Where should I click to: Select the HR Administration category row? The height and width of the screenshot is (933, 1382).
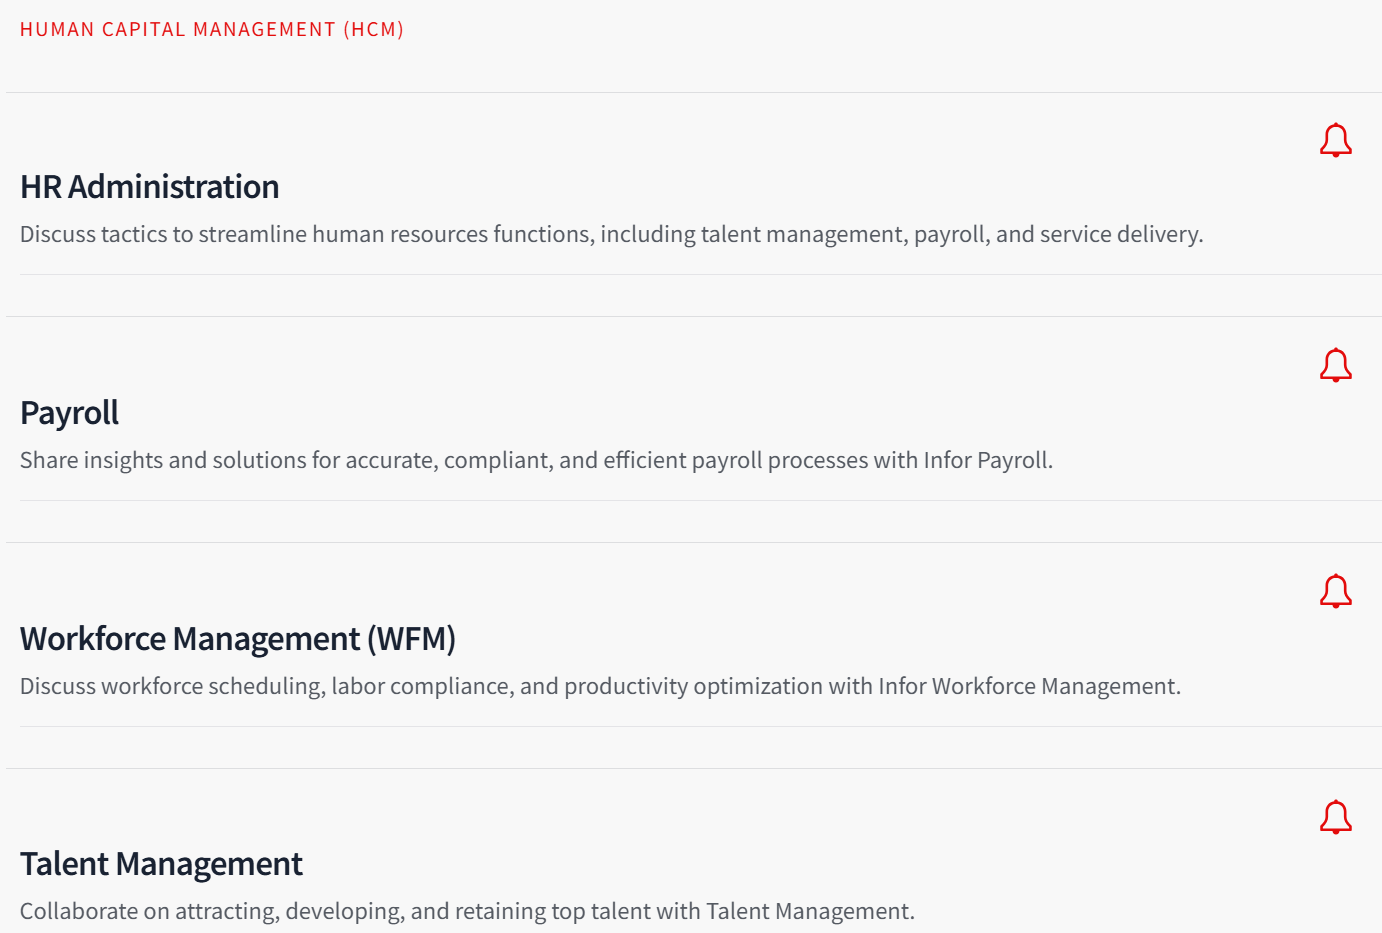(693, 205)
